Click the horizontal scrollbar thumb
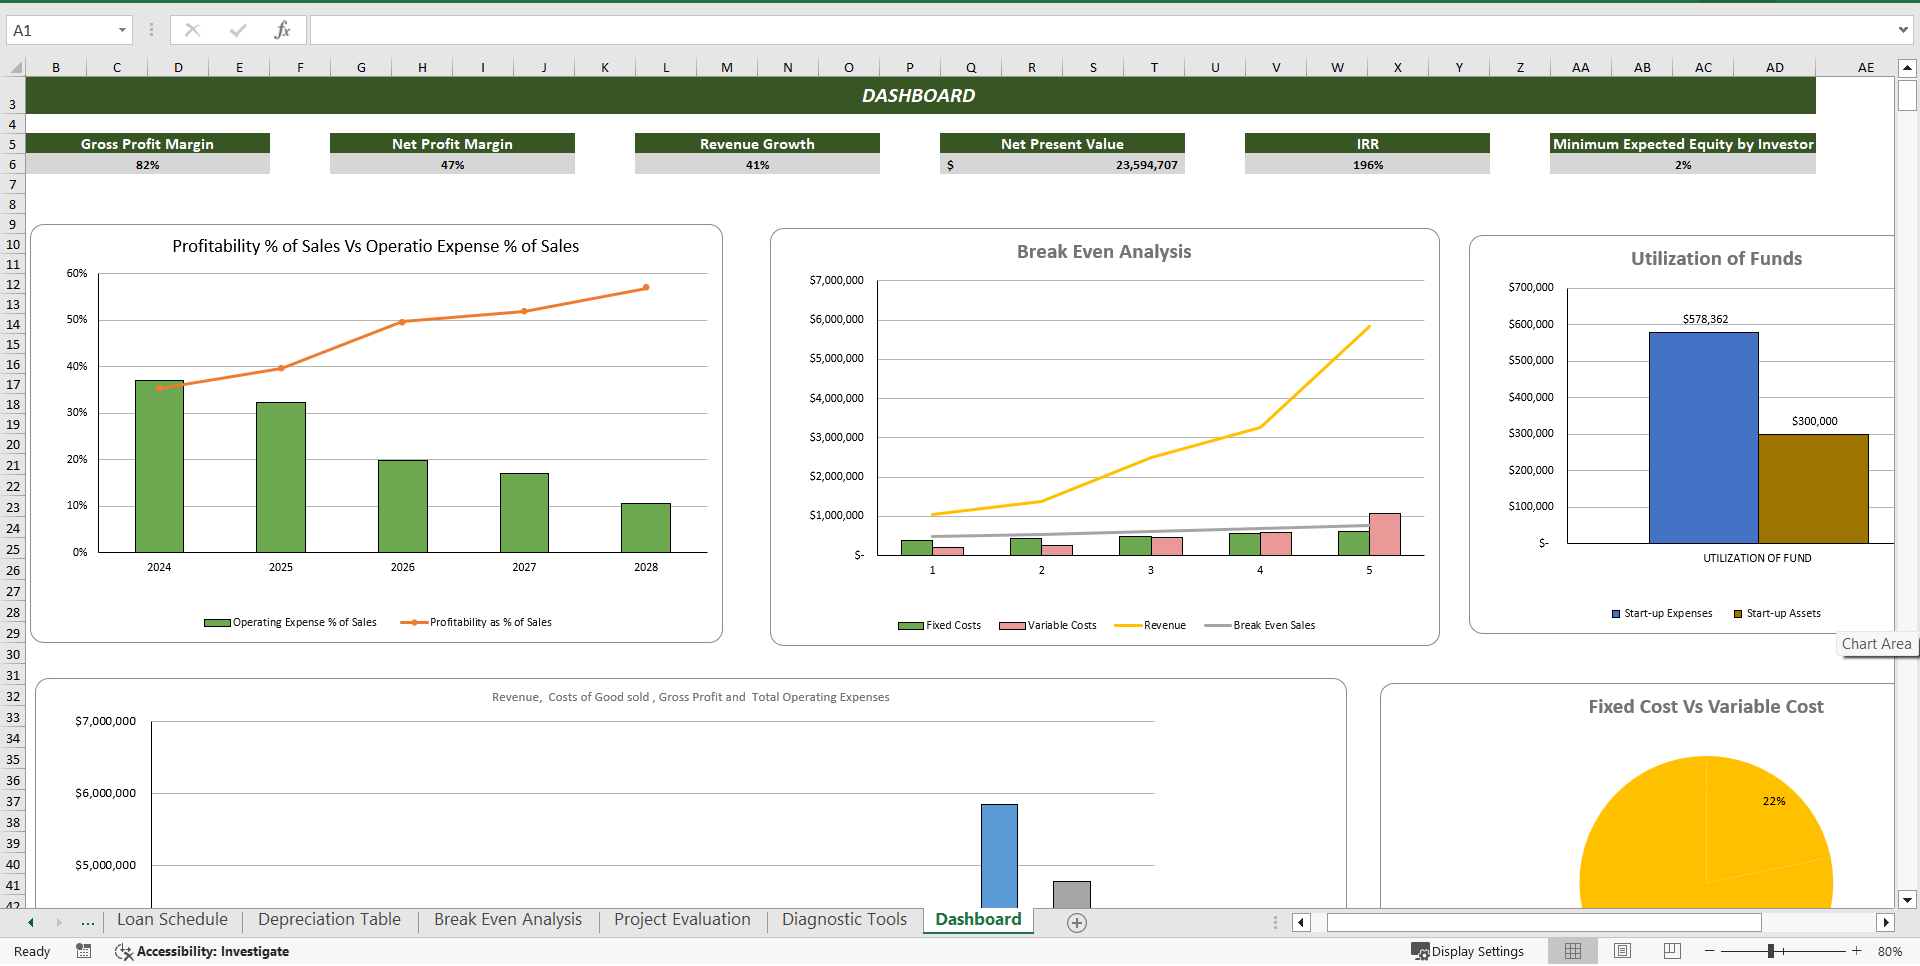Image resolution: width=1920 pixels, height=966 pixels. 1544,922
